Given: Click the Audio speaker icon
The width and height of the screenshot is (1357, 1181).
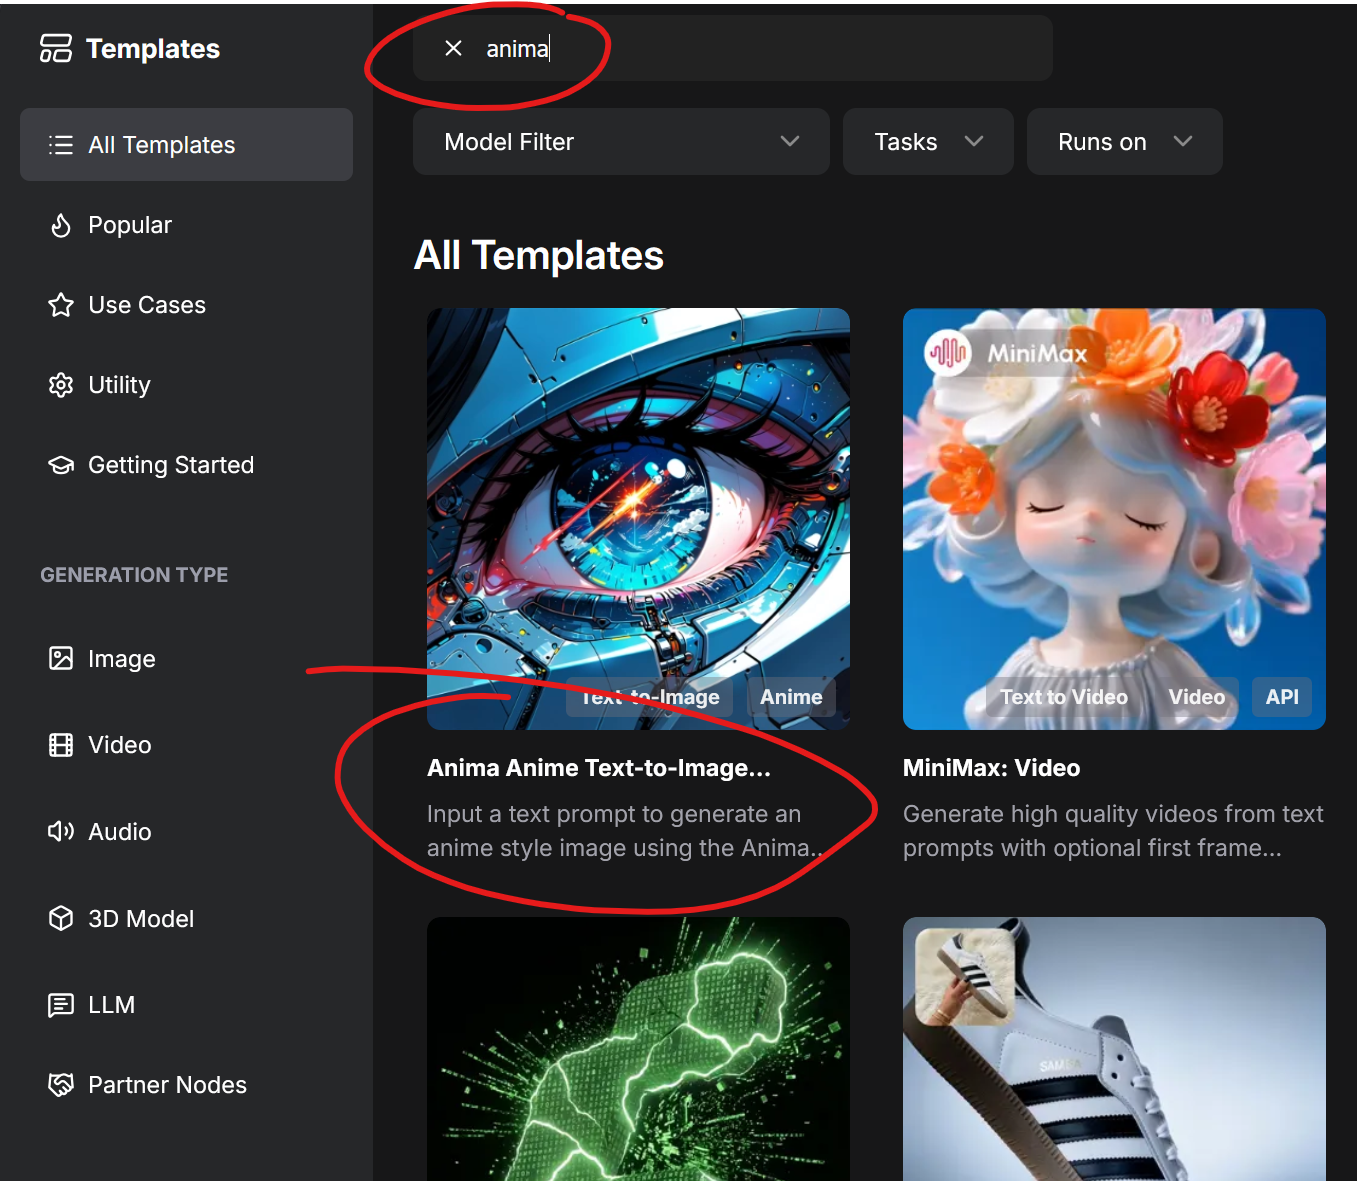Looking at the screenshot, I should [x=61, y=831].
